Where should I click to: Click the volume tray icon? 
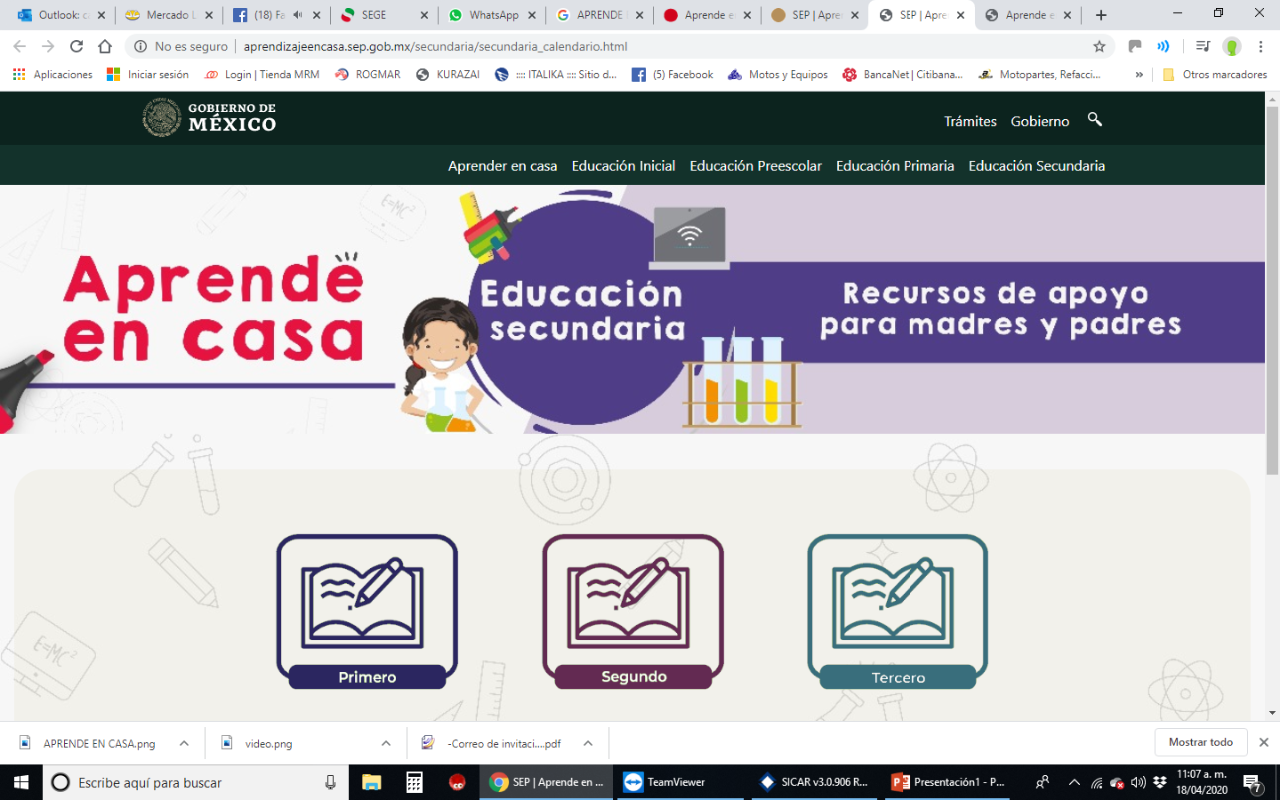click(1138, 782)
